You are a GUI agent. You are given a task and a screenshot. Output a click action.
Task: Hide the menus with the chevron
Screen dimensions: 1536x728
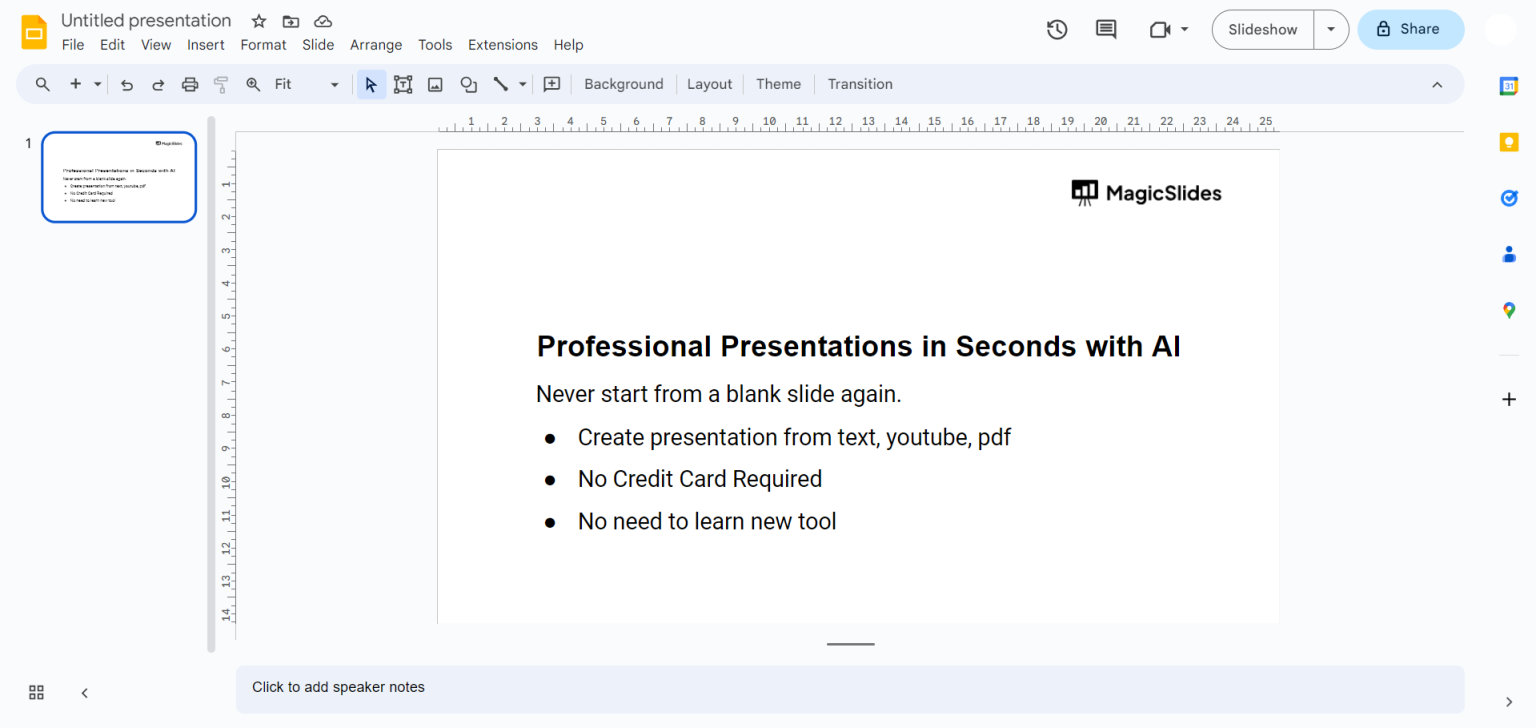pyautogui.click(x=1437, y=84)
